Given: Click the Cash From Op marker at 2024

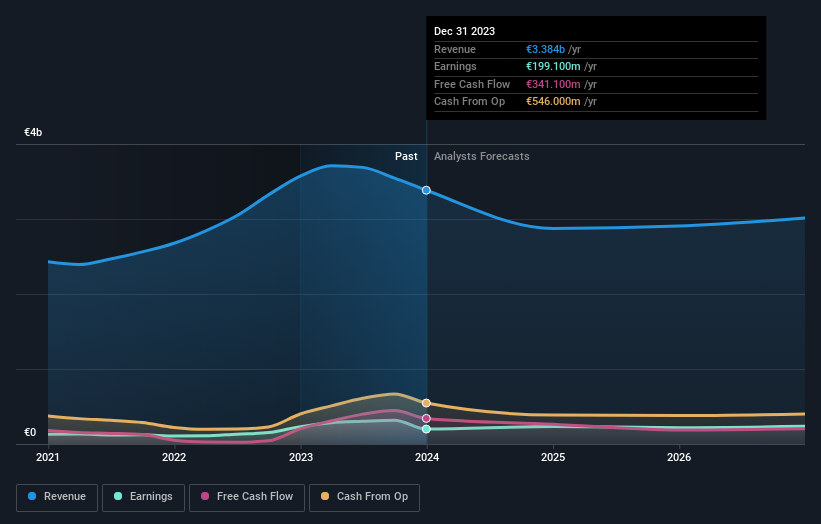Looking at the screenshot, I should click(426, 403).
